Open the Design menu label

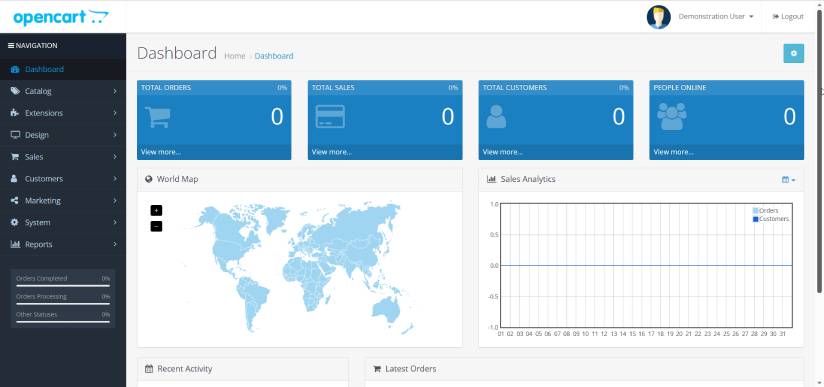pos(37,135)
